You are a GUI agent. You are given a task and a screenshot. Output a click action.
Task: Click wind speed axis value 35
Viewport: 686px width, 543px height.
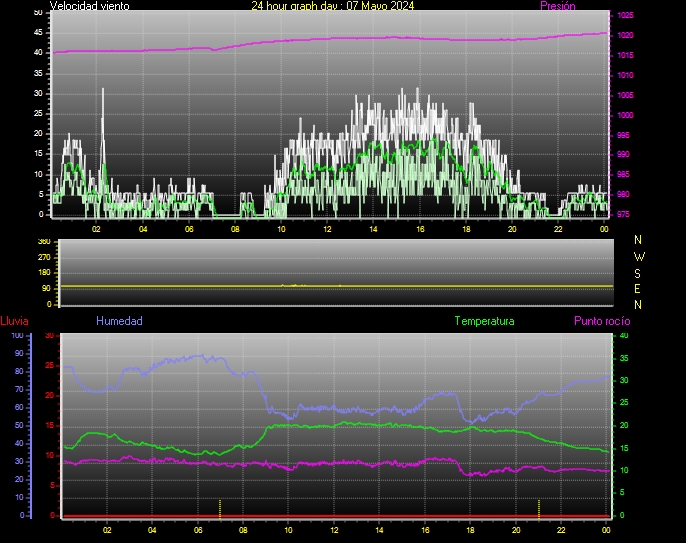click(38, 73)
